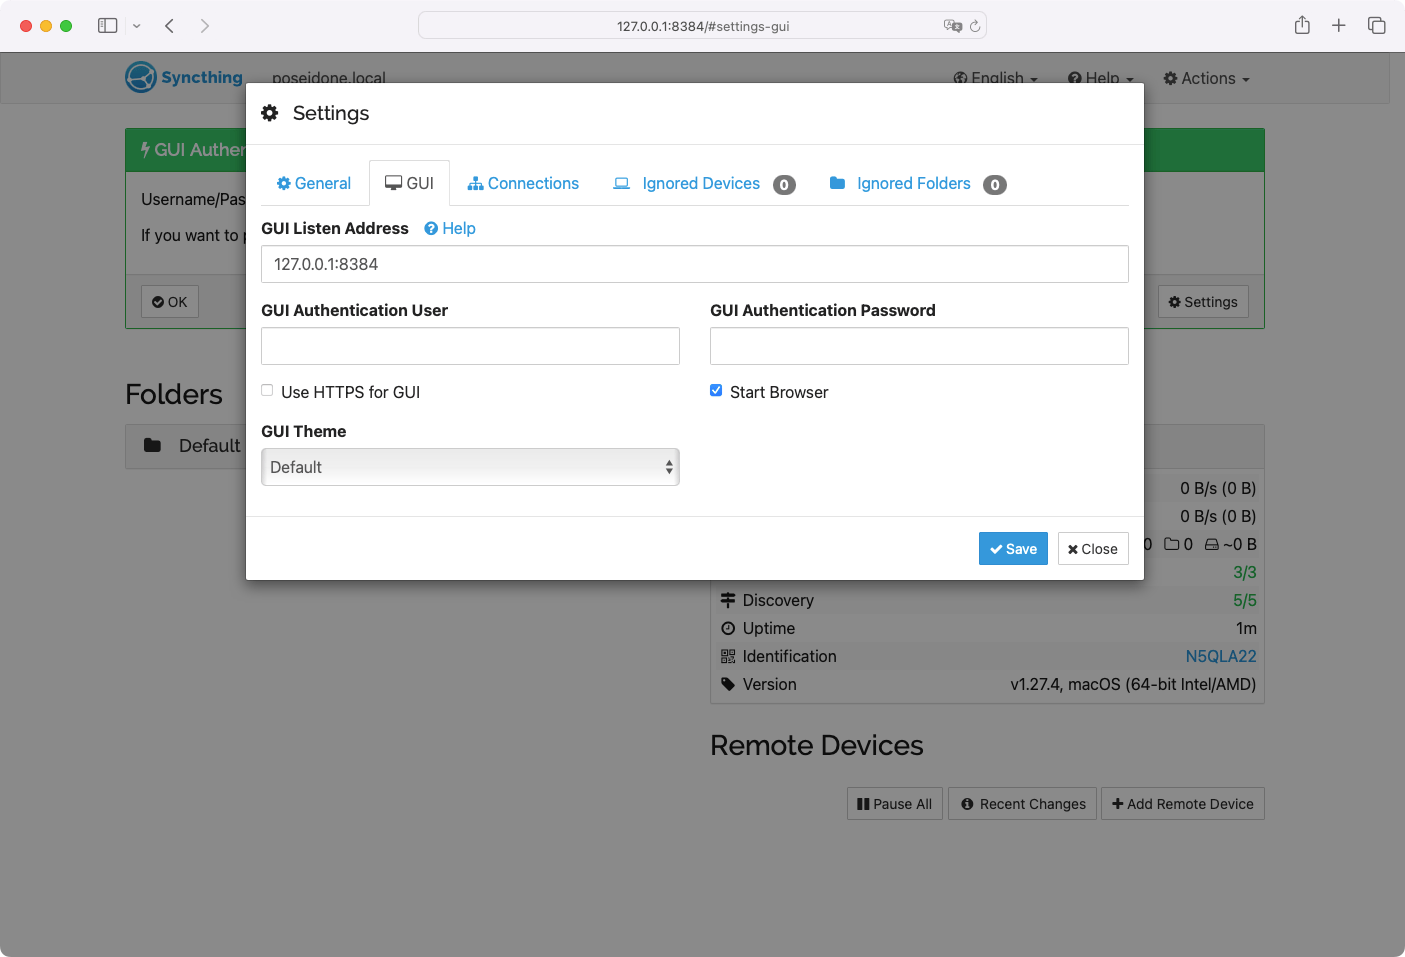Click the GUI Authentication User field
Viewport: 1405px width, 957px height.
tap(470, 346)
